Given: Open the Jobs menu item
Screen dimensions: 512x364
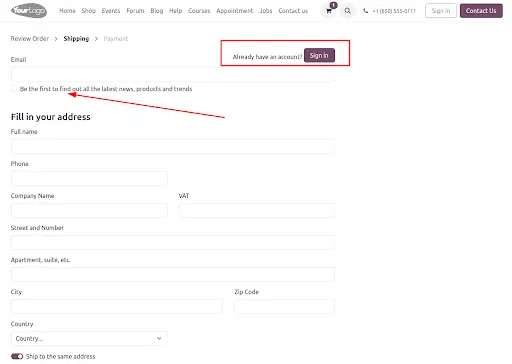Looking at the screenshot, I should [266, 11].
